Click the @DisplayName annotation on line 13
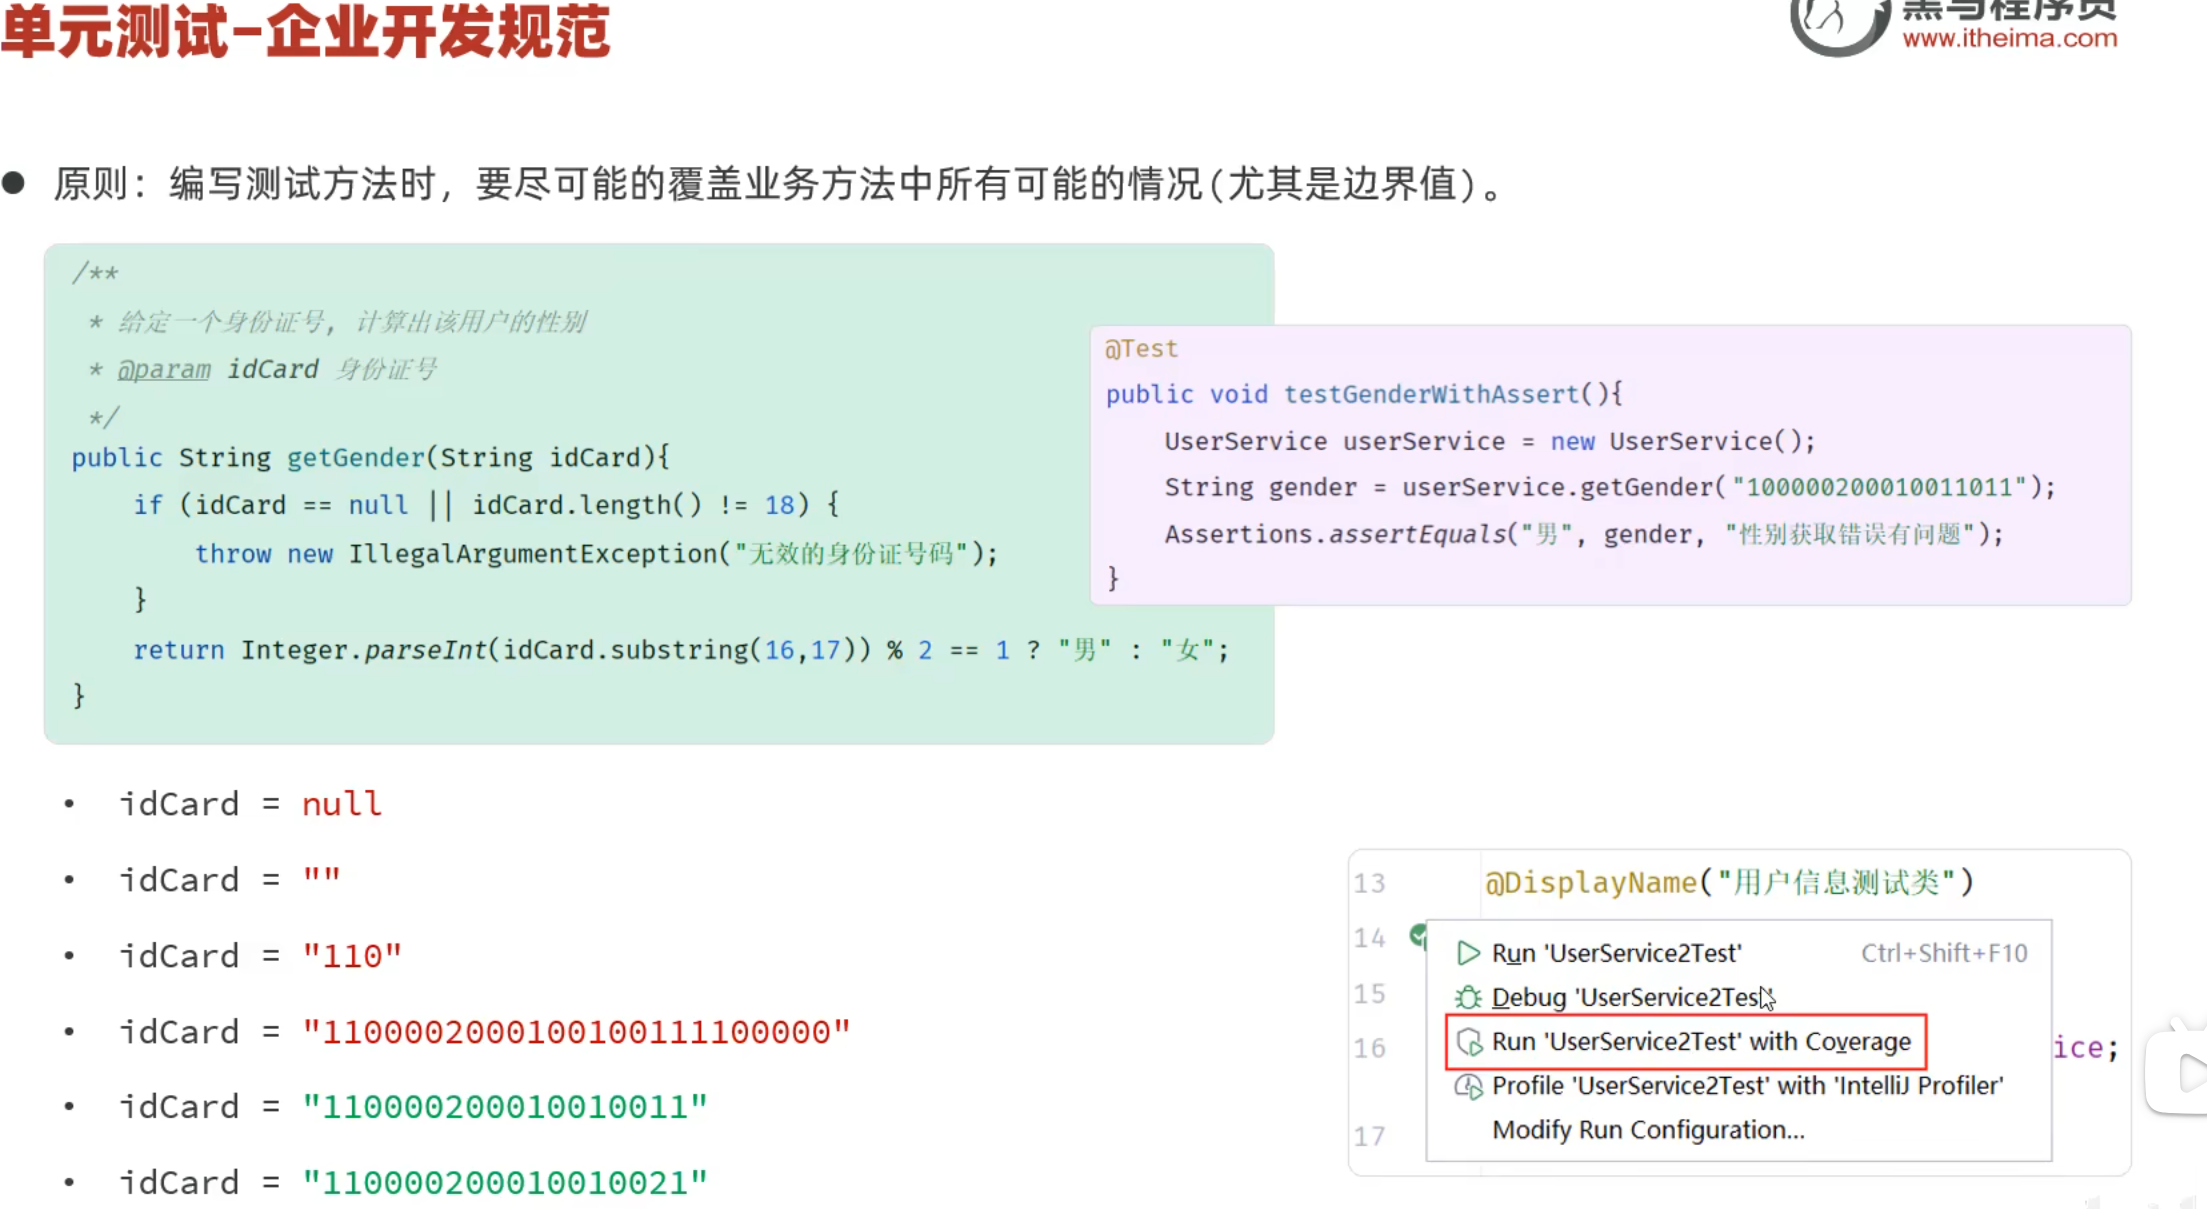Screen dimensions: 2207x1209 pyautogui.click(x=1592, y=882)
